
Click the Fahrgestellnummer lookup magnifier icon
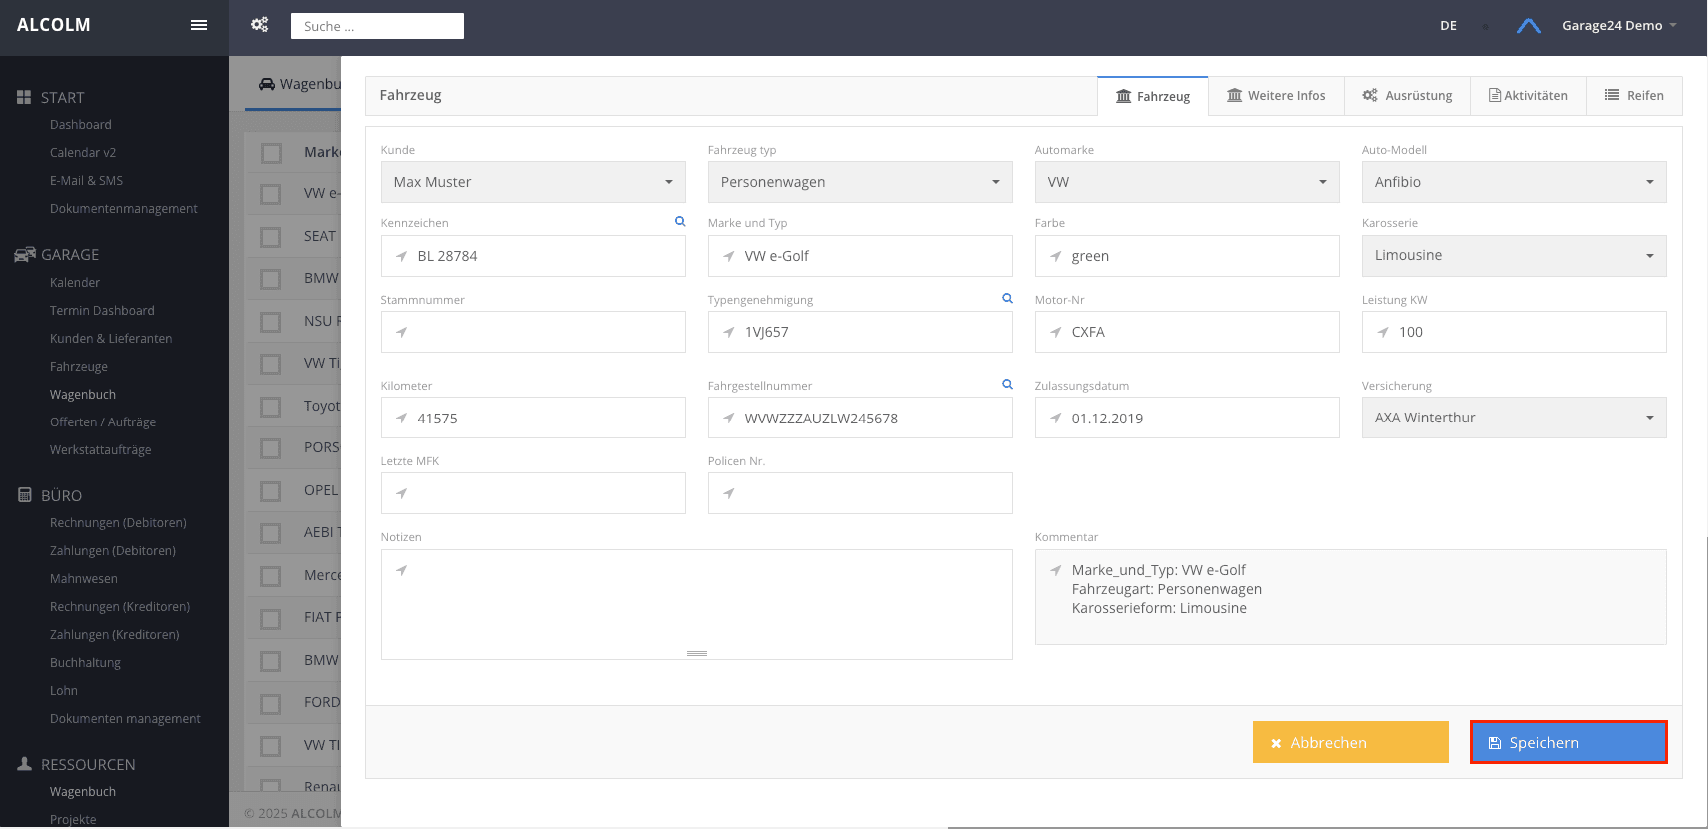[x=1007, y=384]
